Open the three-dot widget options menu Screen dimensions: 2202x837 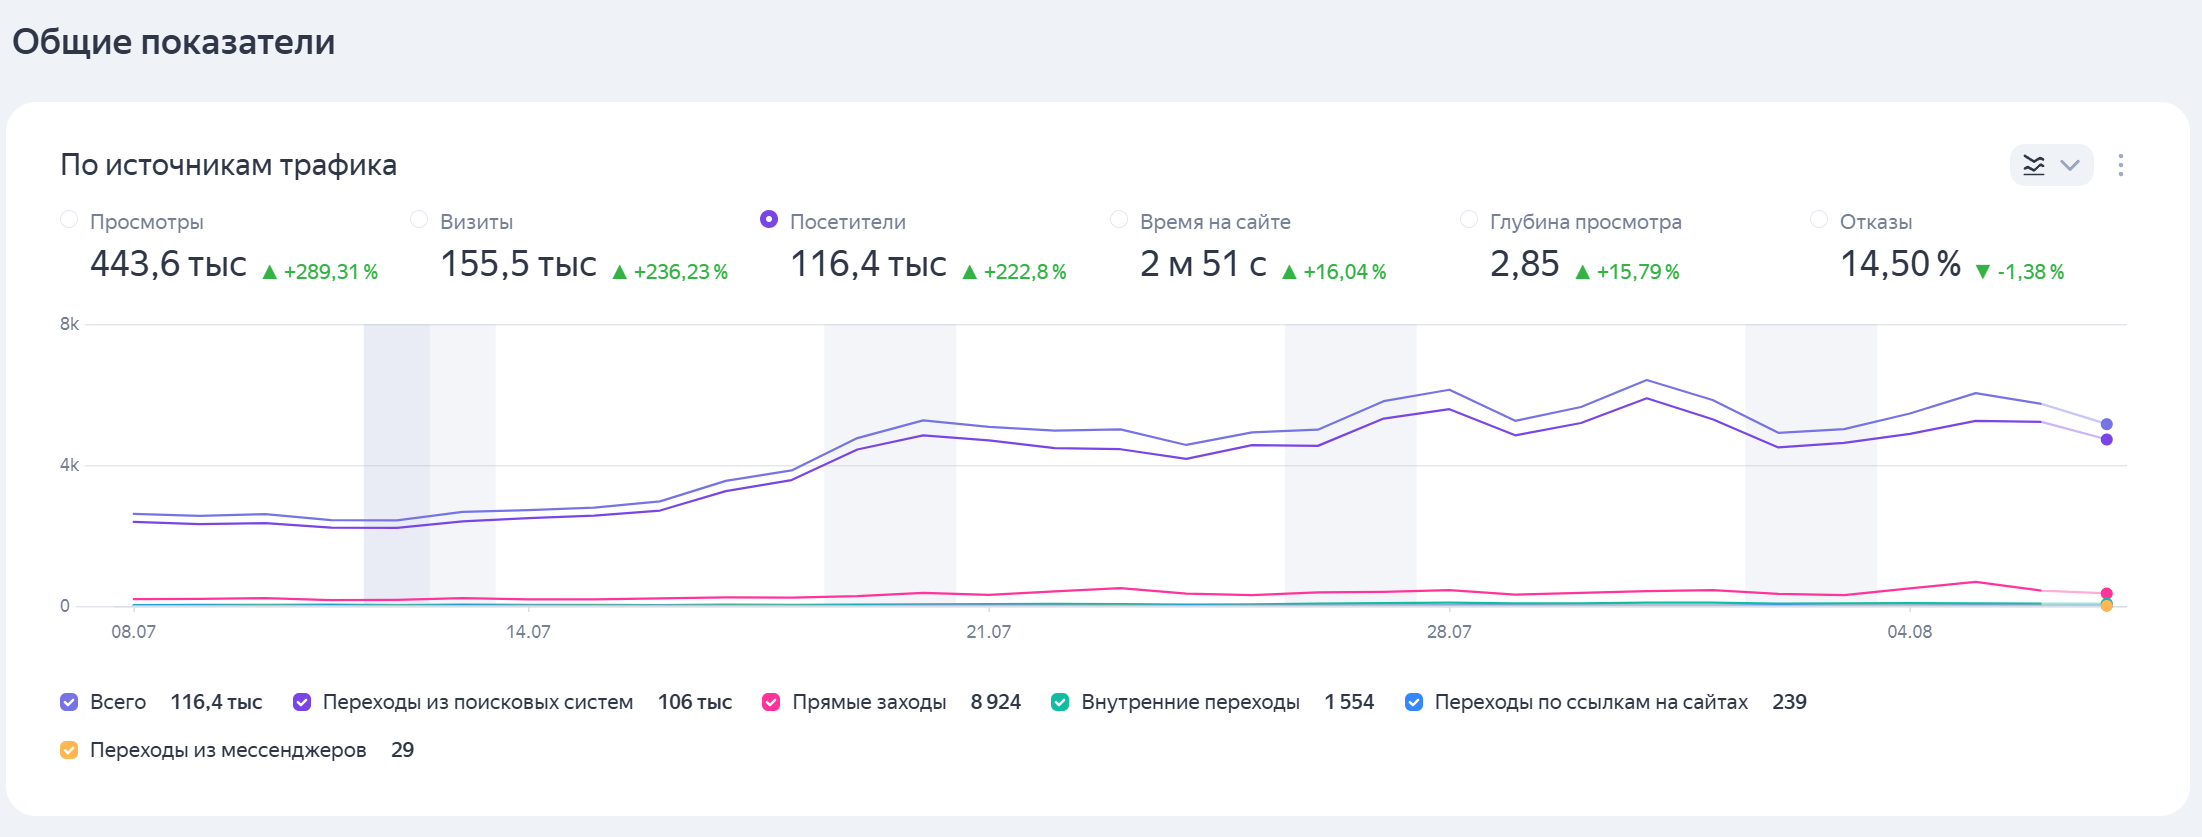2120,165
